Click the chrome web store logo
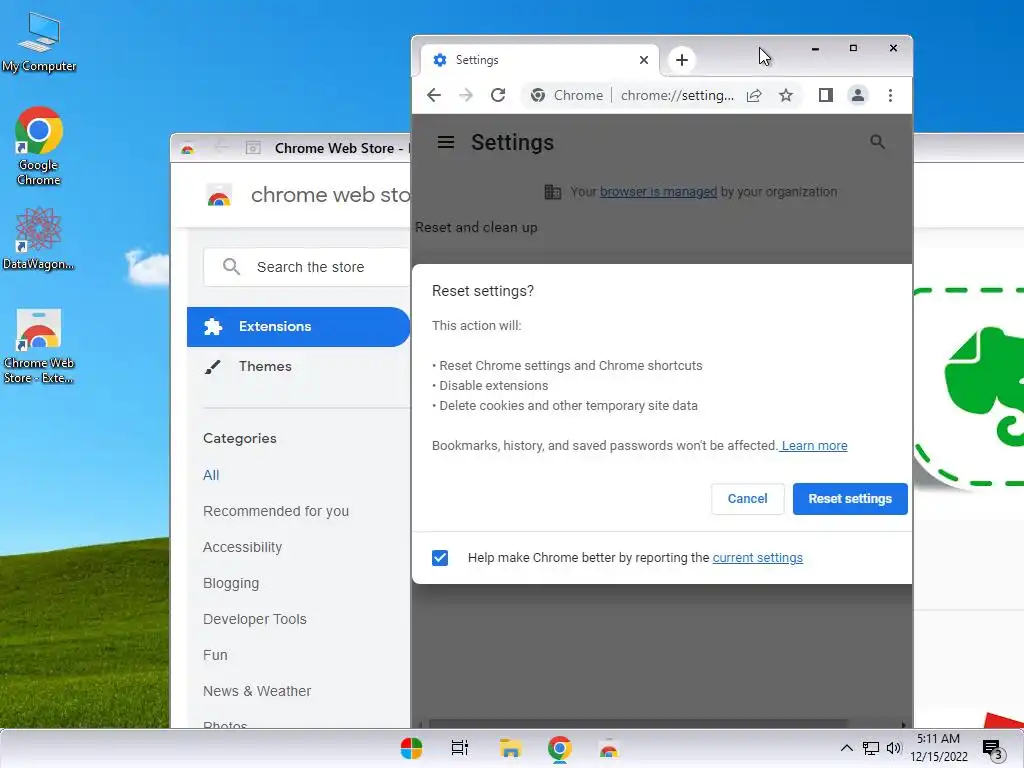This screenshot has height=768, width=1024. [x=219, y=195]
